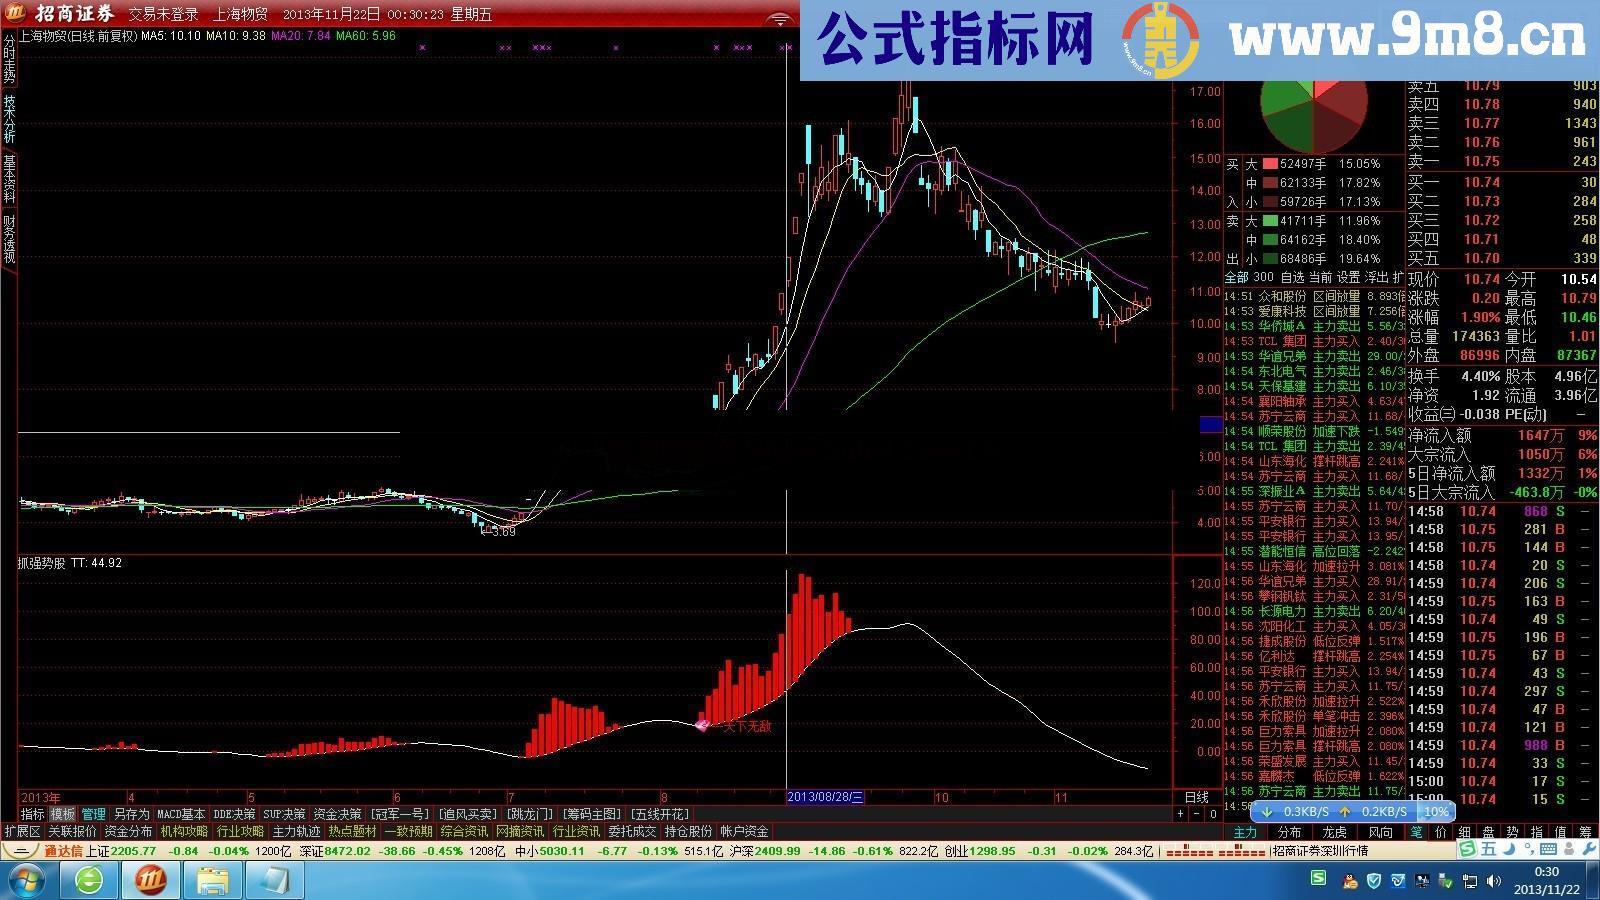Open the 冠军一号 indicator

pos(400,813)
